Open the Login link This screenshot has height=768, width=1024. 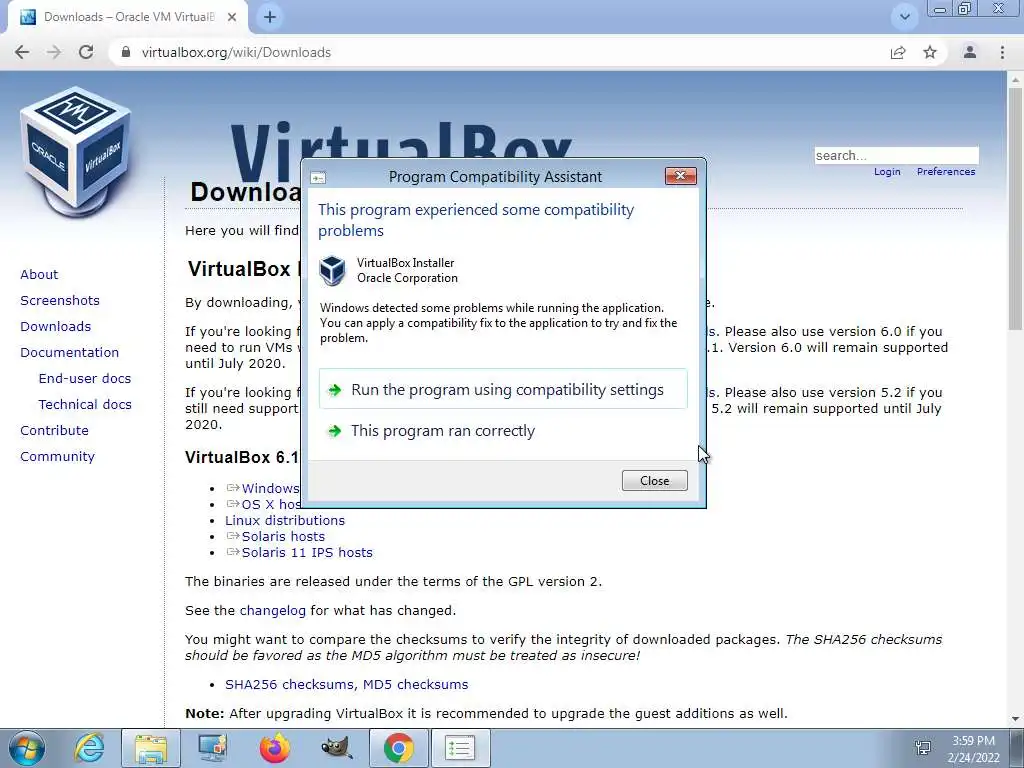click(887, 172)
